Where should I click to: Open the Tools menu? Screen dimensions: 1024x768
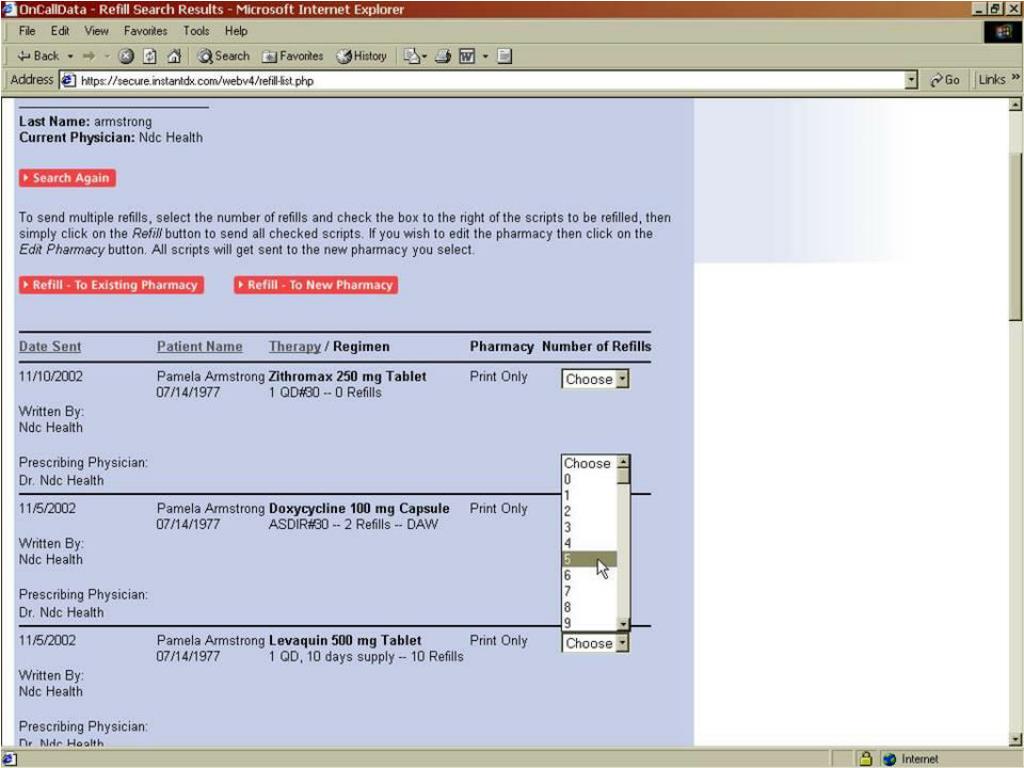click(196, 31)
